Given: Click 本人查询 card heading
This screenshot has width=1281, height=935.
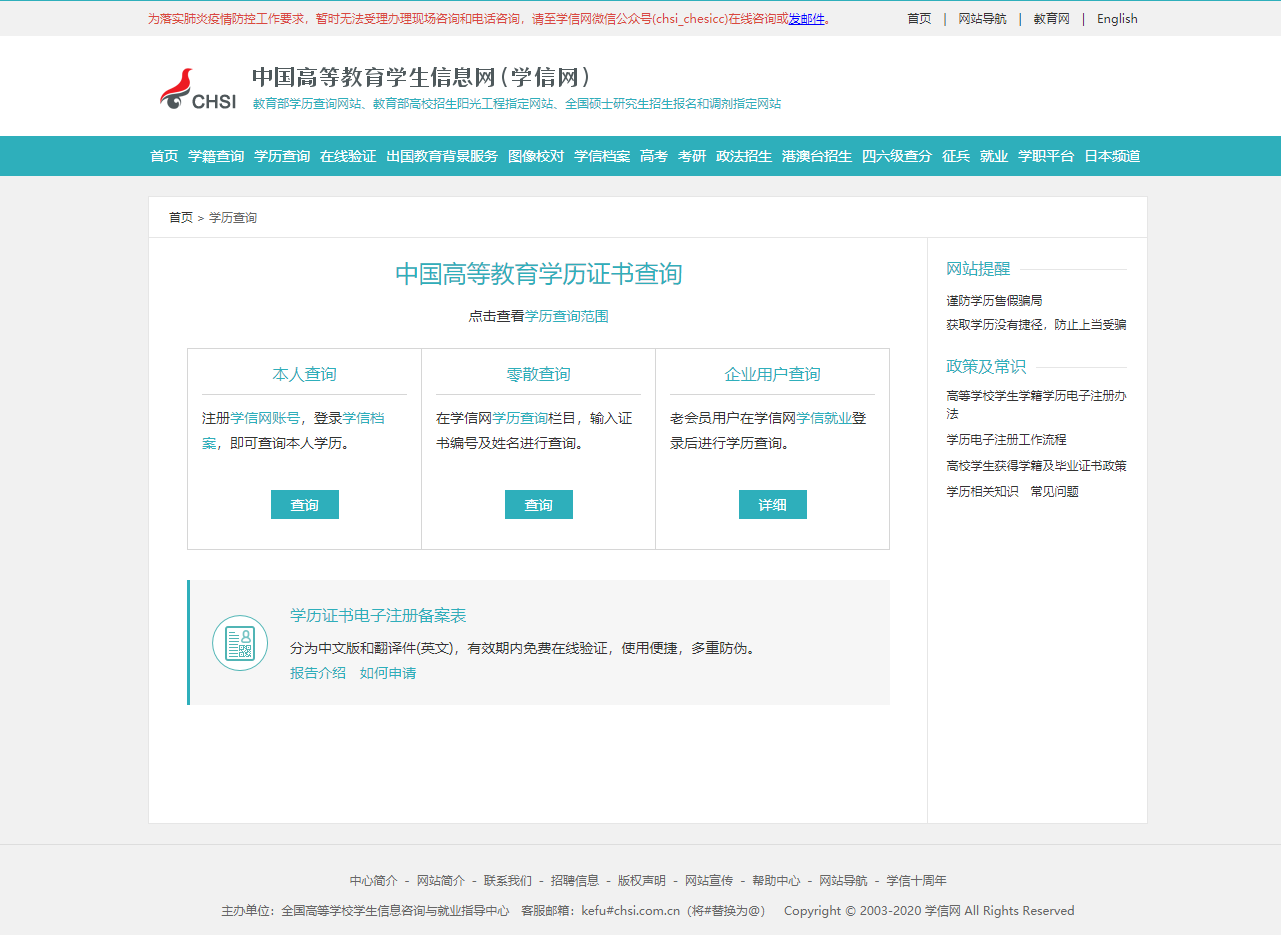Looking at the screenshot, I should coord(305,374).
